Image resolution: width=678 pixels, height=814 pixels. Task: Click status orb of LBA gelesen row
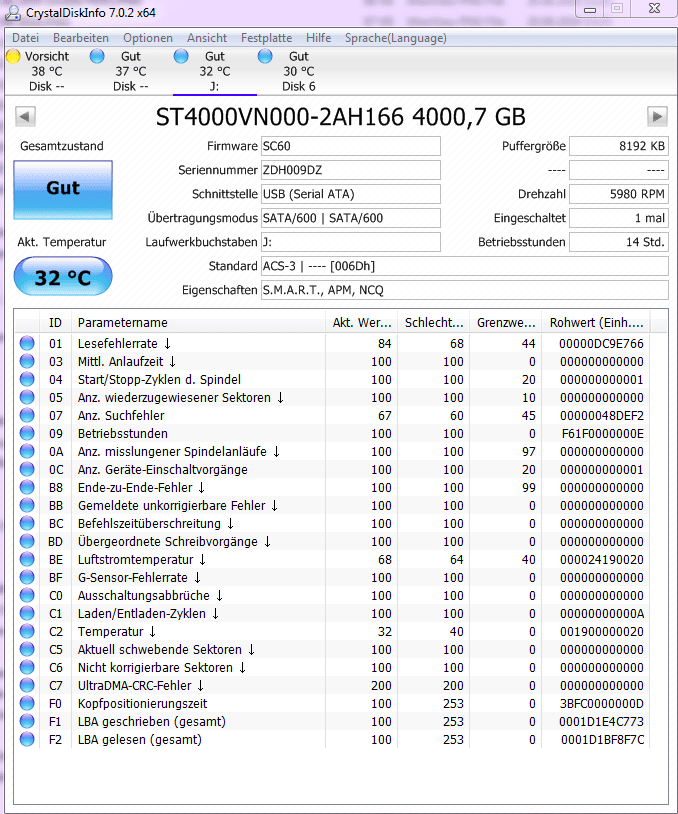pyautogui.click(x=27, y=739)
